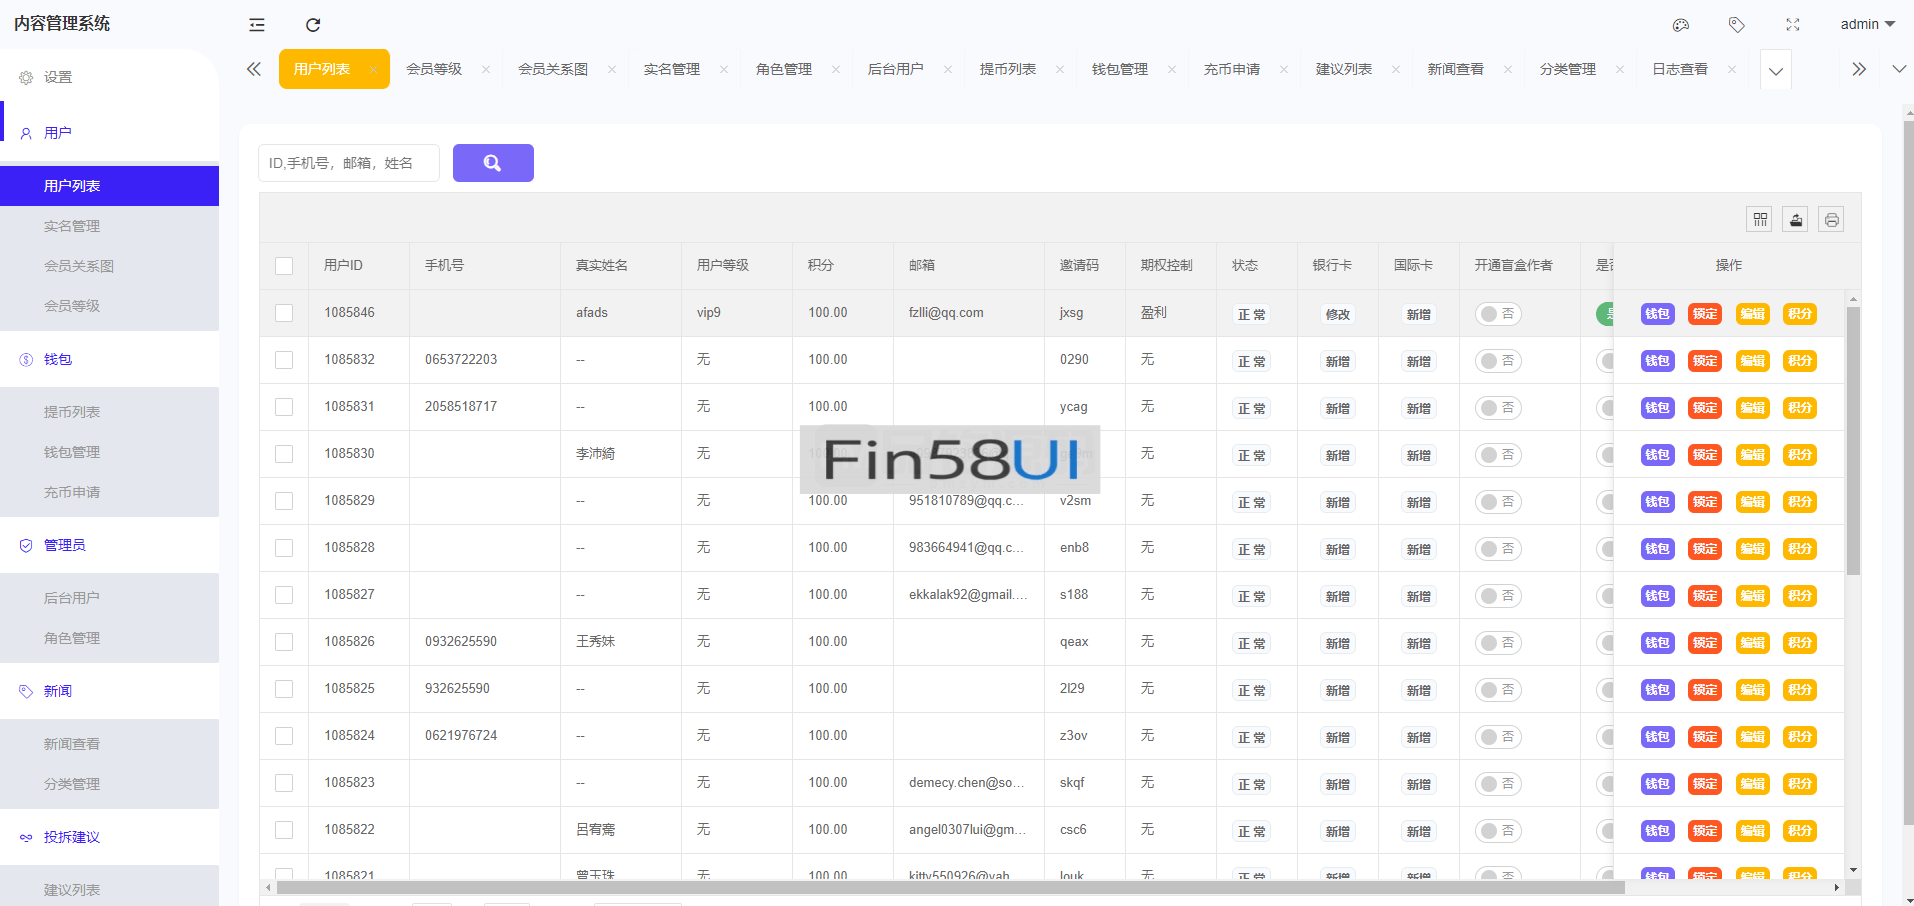Click the purple search button
Viewport: 1914px width, 906px height.
[x=493, y=163]
